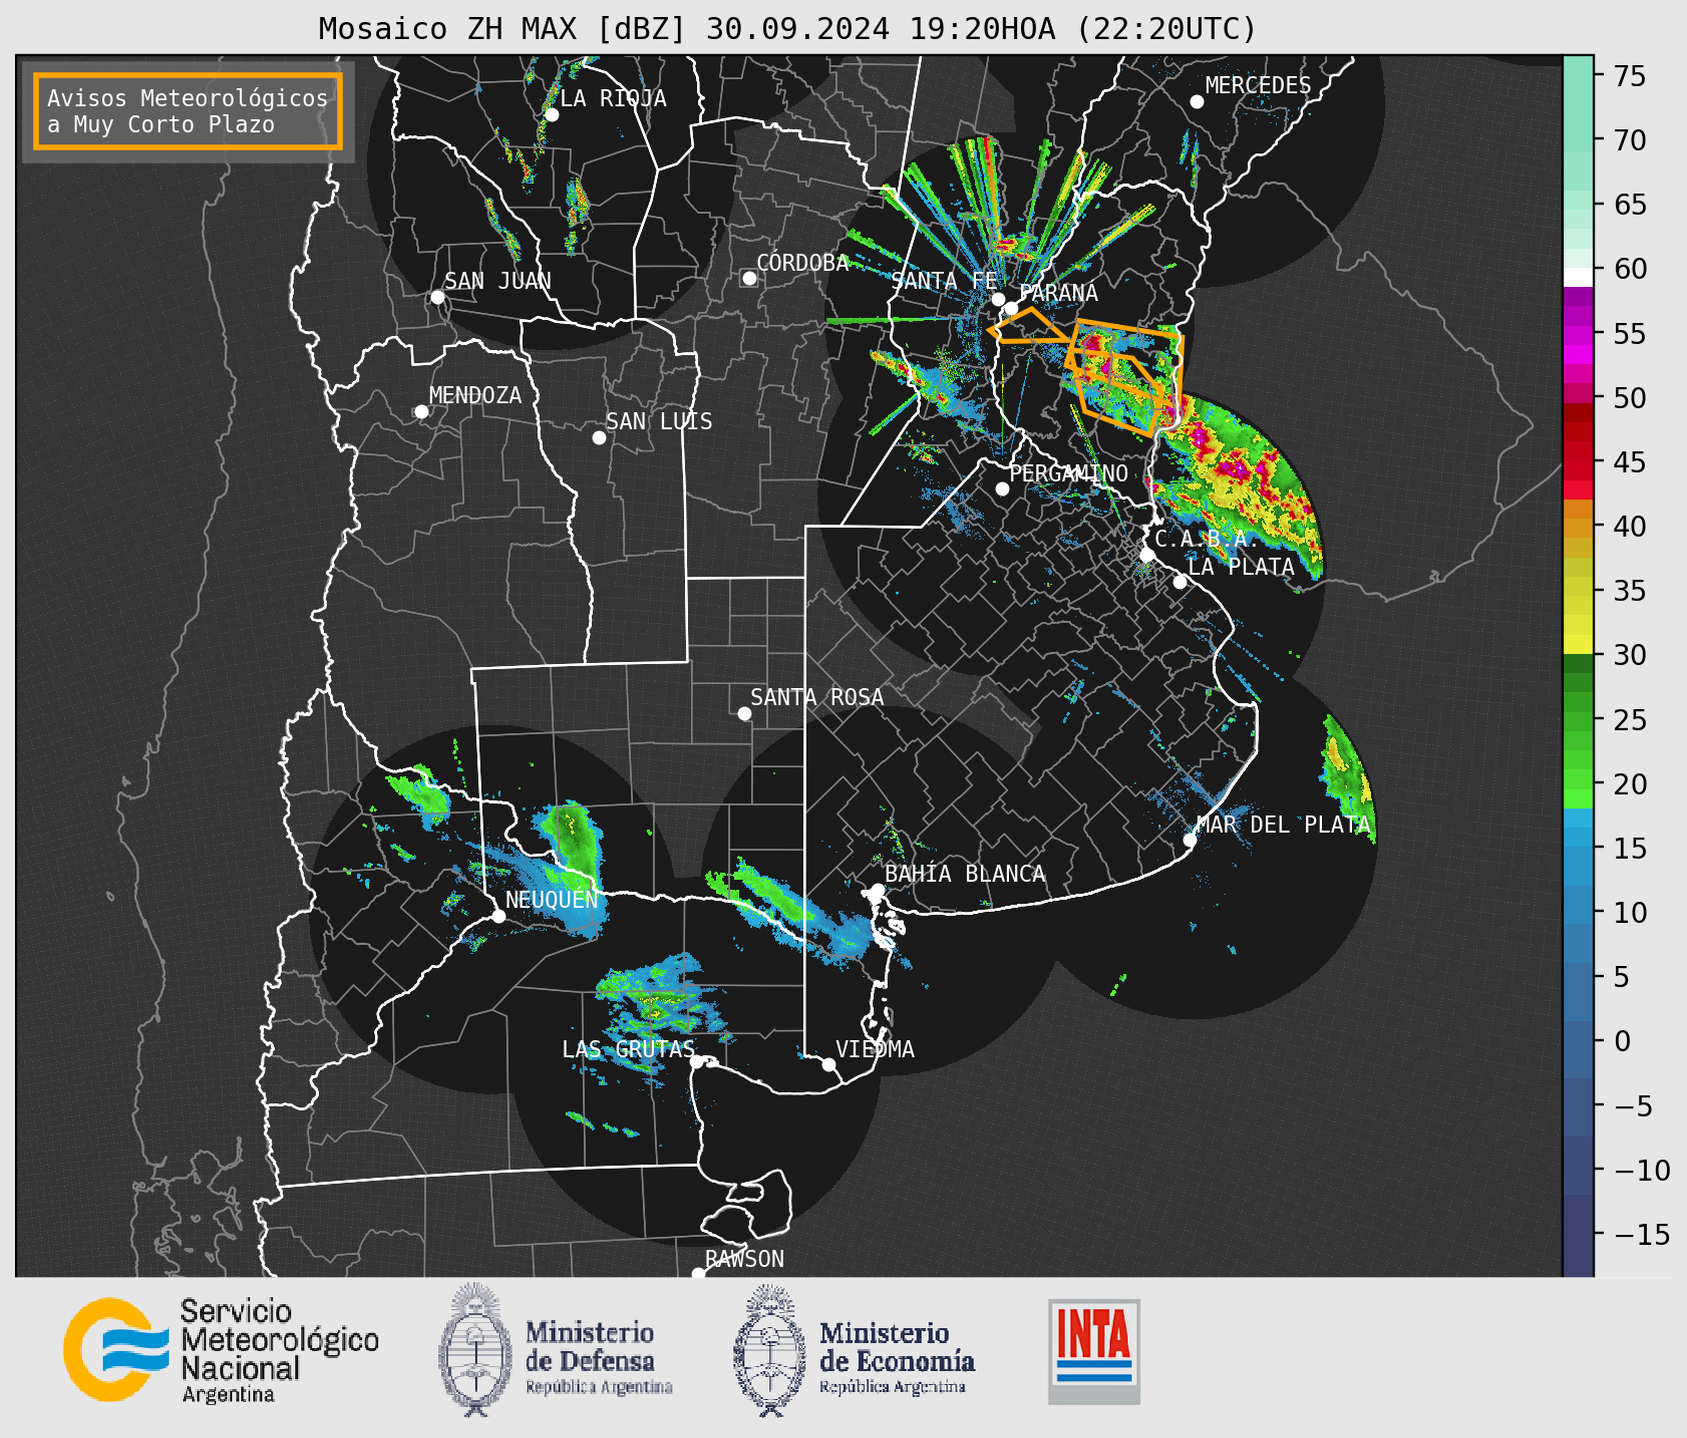Click the Ministerio de Defensa emblem

(x=474, y=1350)
